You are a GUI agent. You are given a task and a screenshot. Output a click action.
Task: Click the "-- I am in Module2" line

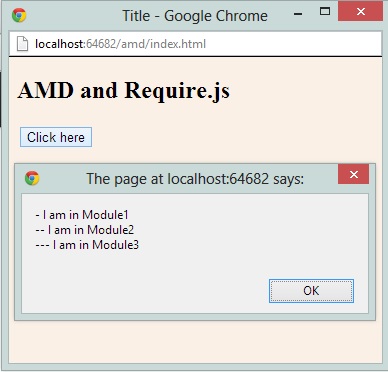[85, 230]
